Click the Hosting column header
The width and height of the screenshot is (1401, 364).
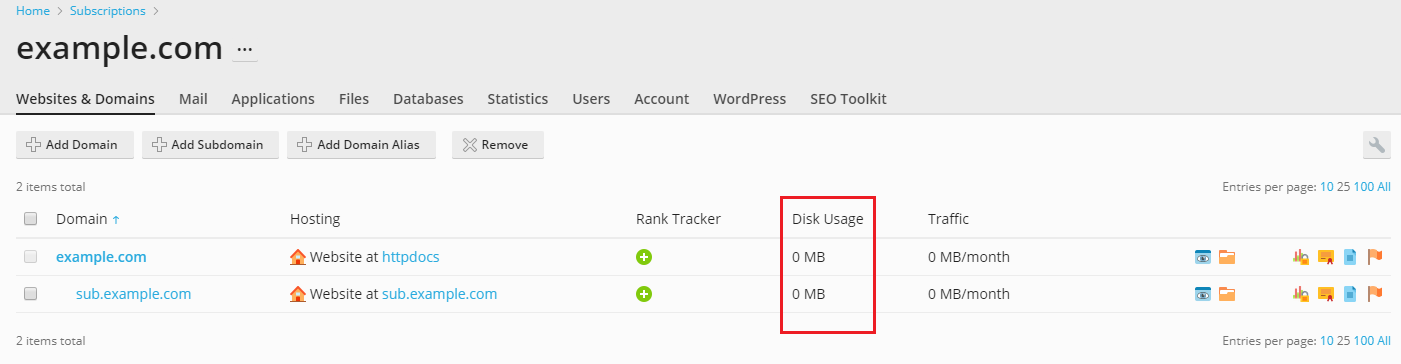[x=315, y=219]
